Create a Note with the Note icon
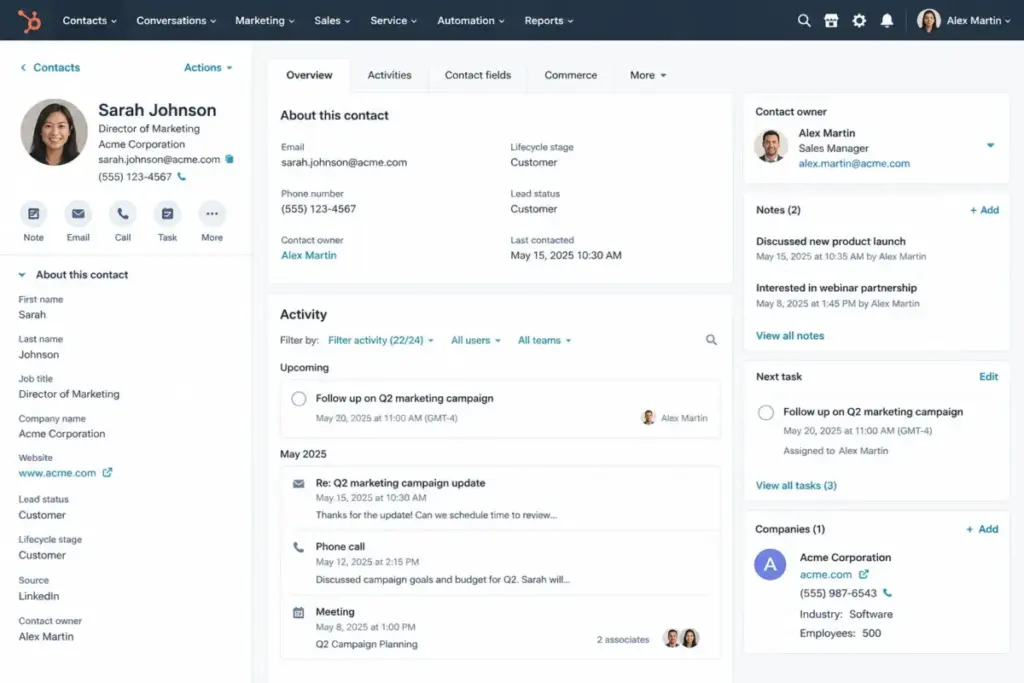The image size is (1024, 683). pyautogui.click(x=33, y=214)
